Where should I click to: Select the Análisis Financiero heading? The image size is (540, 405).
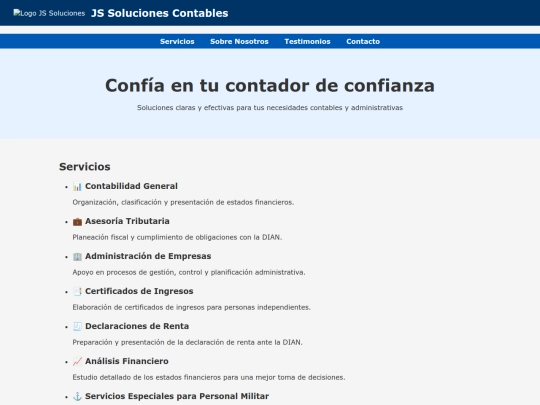click(x=127, y=361)
